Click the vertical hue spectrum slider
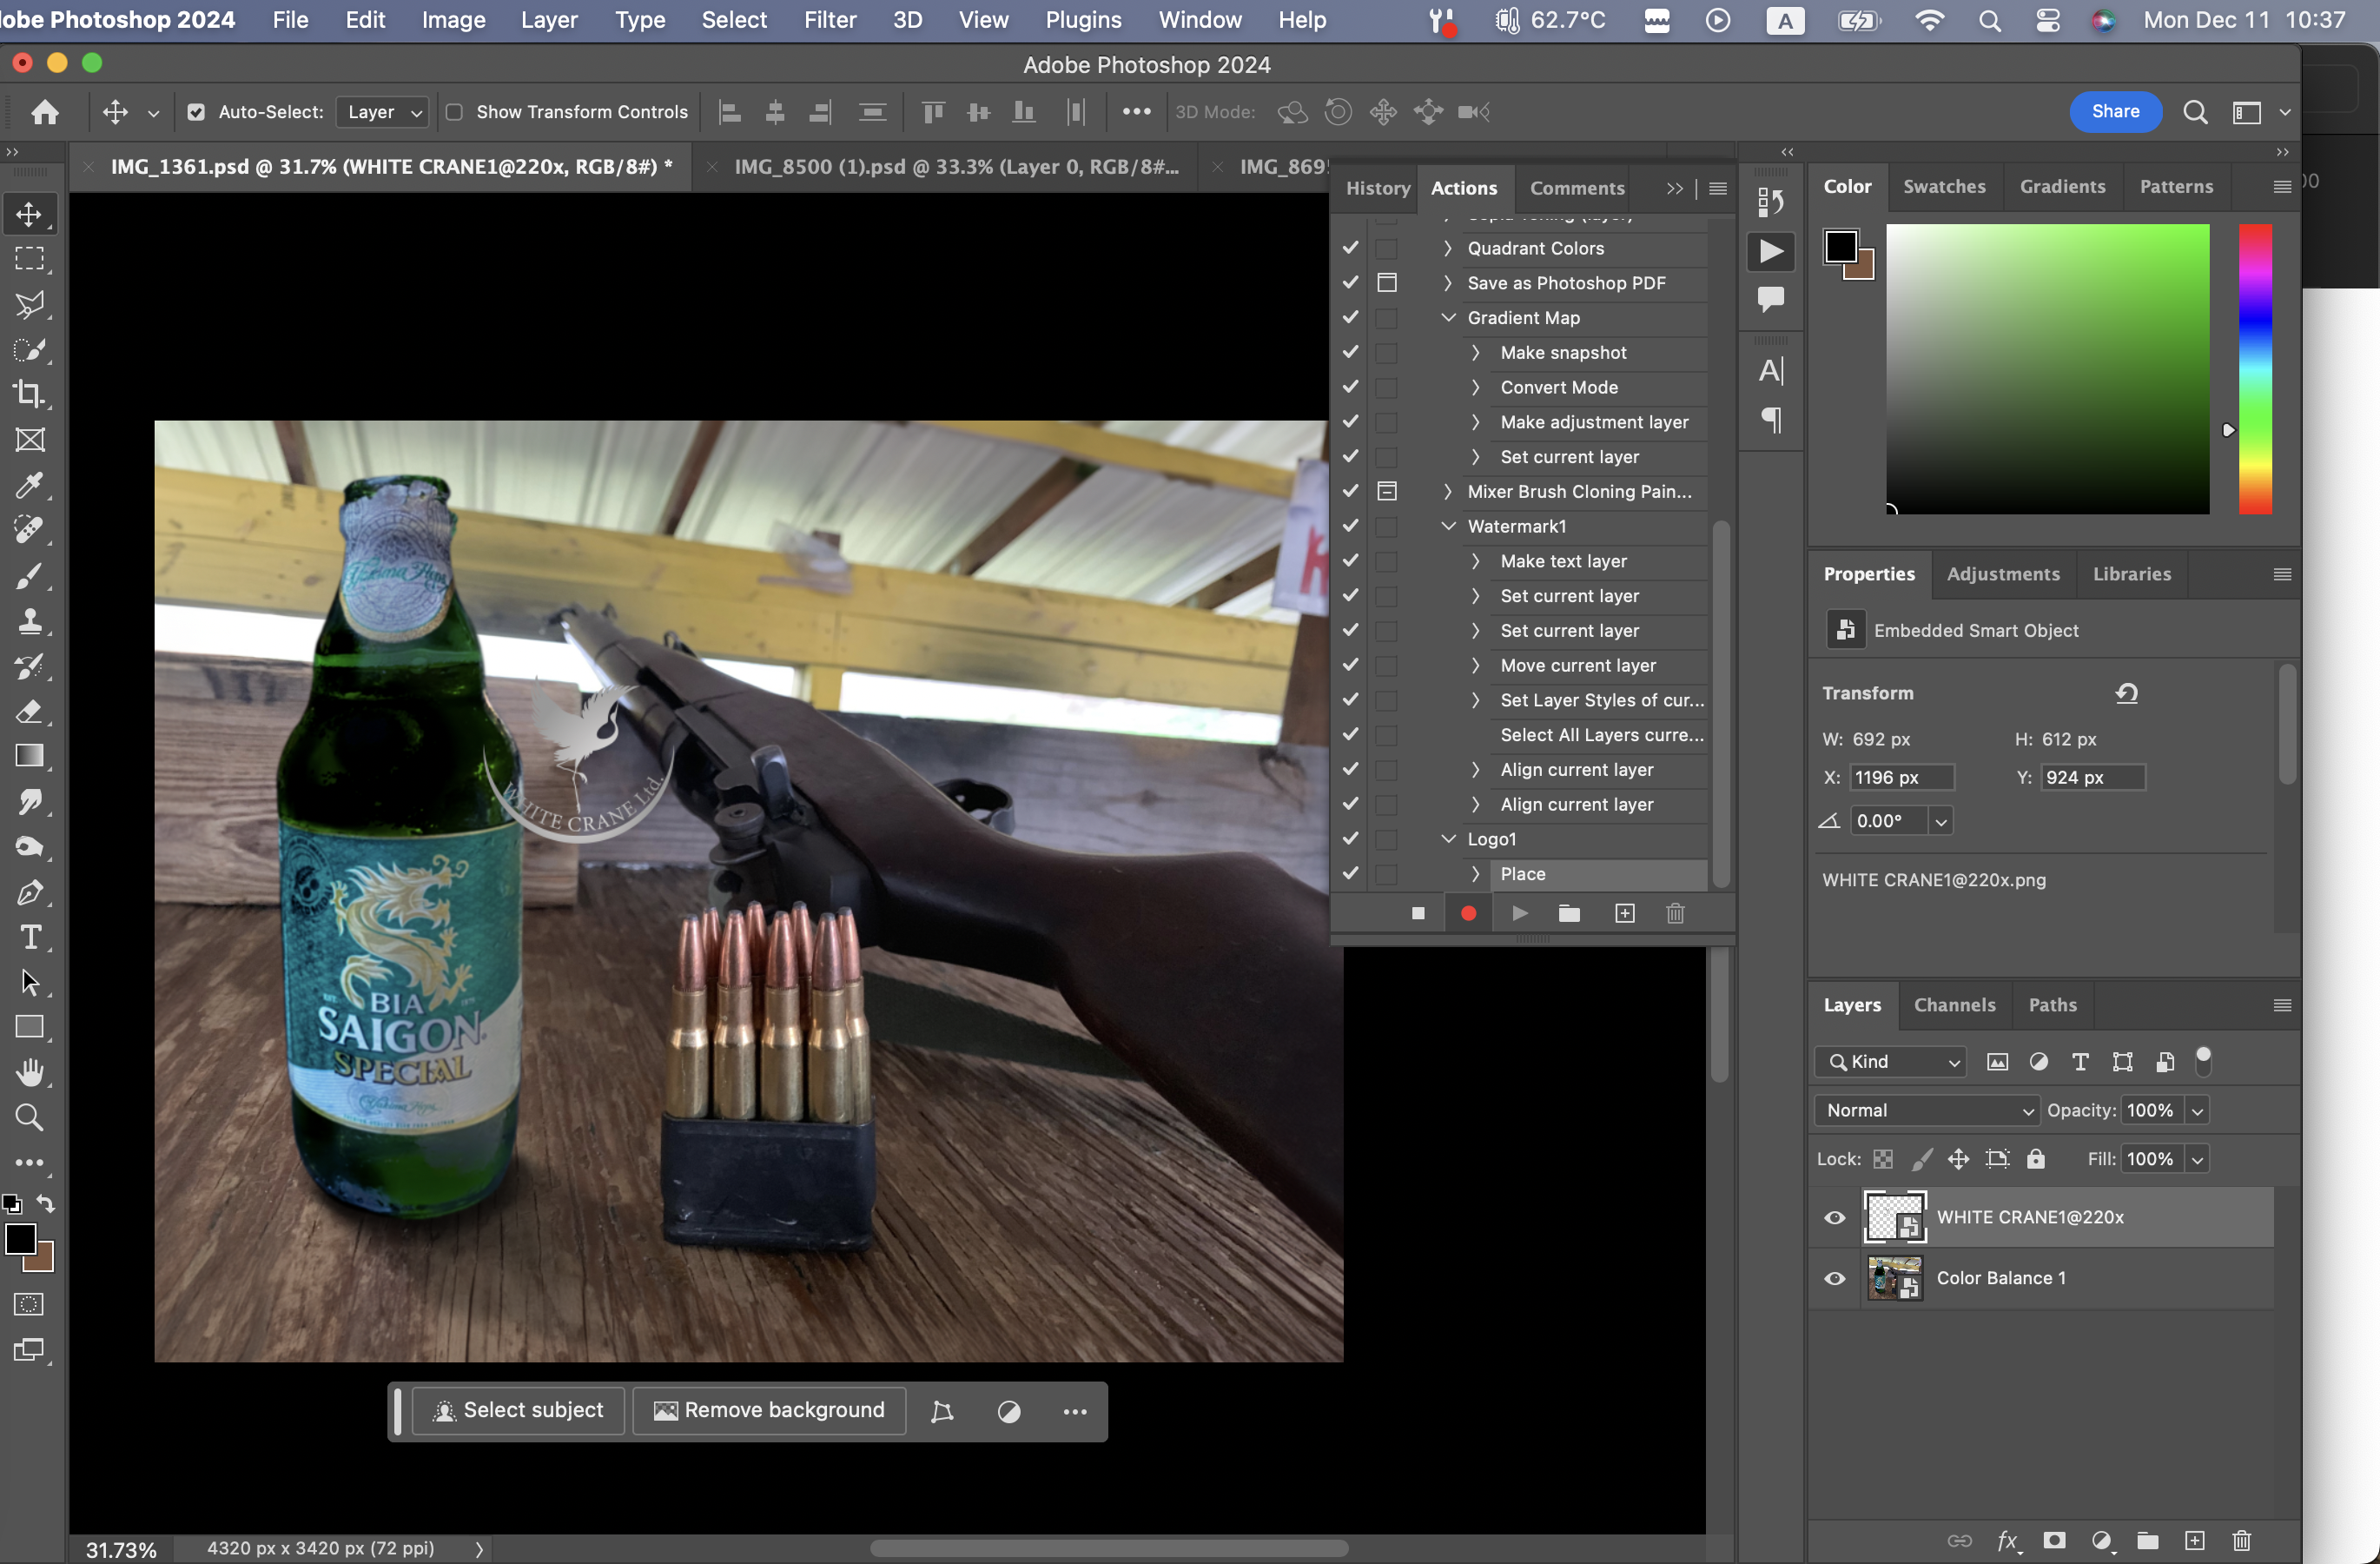 point(2254,369)
